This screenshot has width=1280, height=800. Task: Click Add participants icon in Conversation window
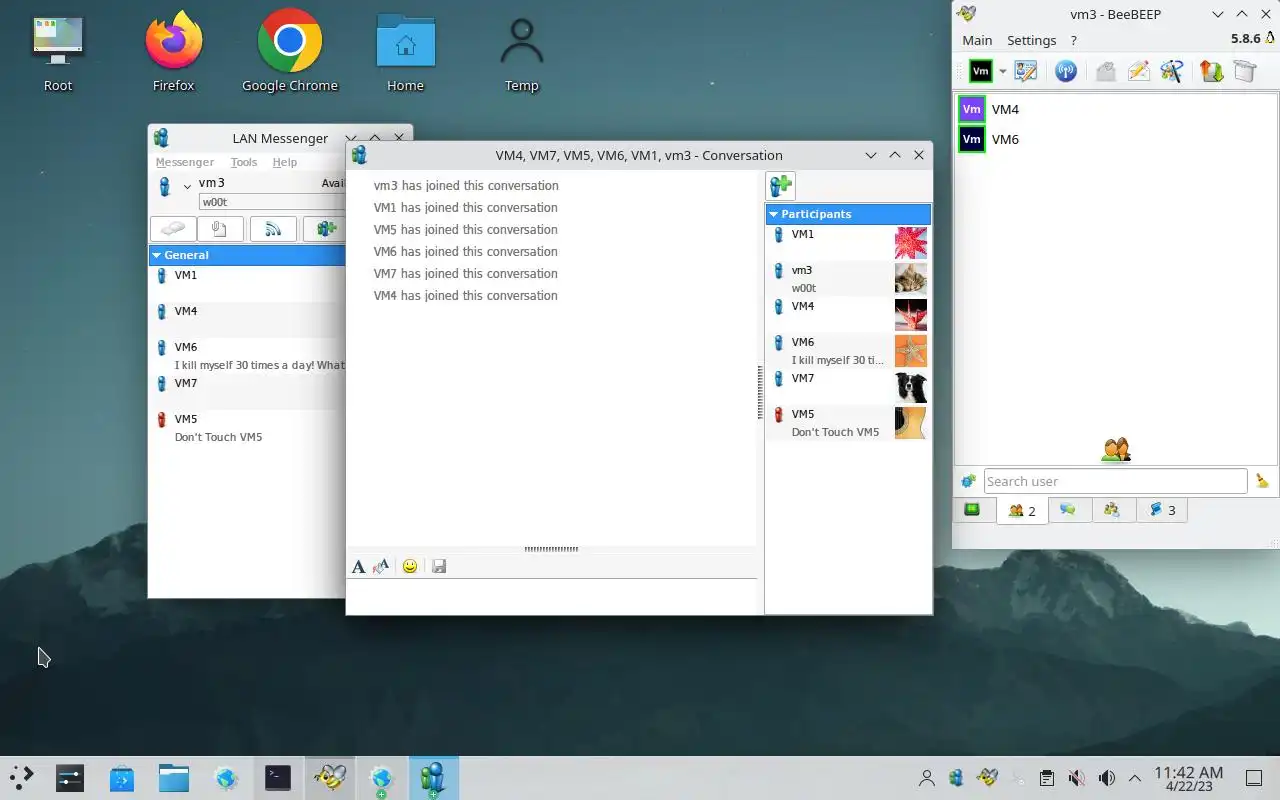click(781, 185)
